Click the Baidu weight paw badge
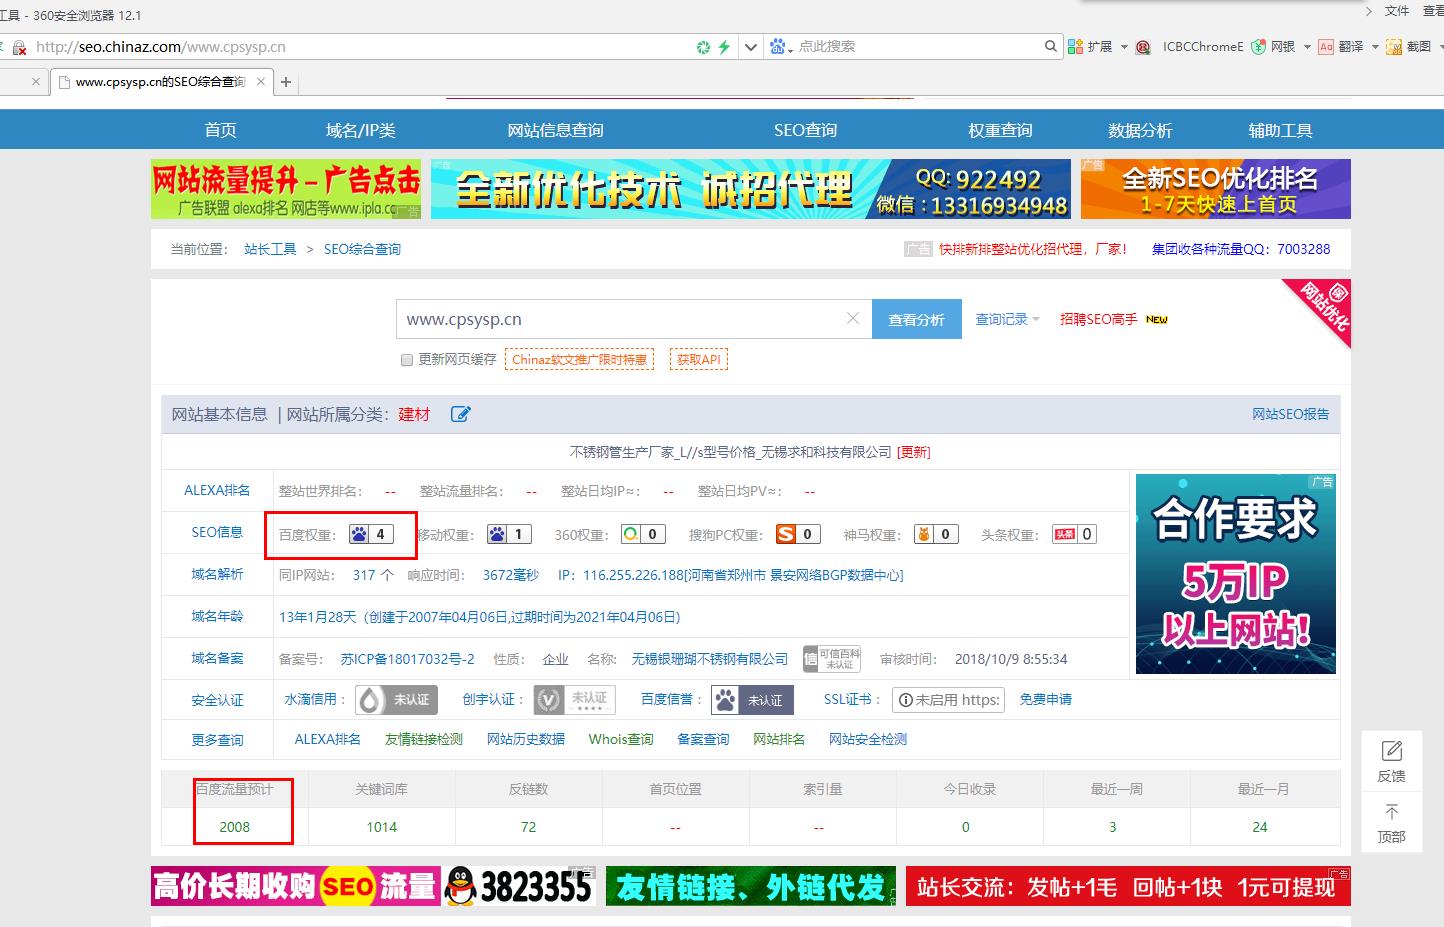 pos(370,534)
